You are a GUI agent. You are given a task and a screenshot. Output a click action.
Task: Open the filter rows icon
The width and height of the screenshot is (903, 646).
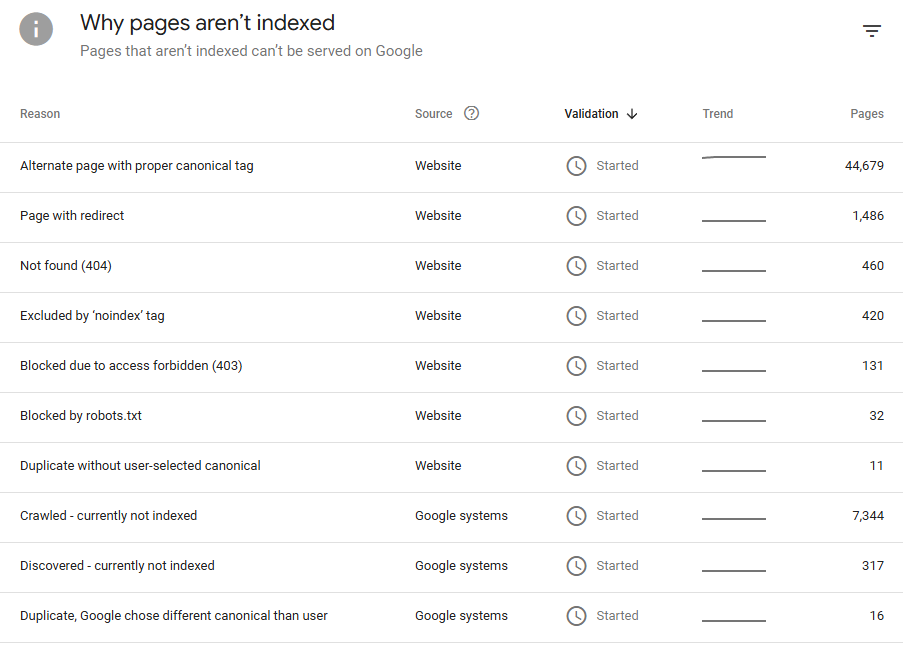click(x=872, y=31)
